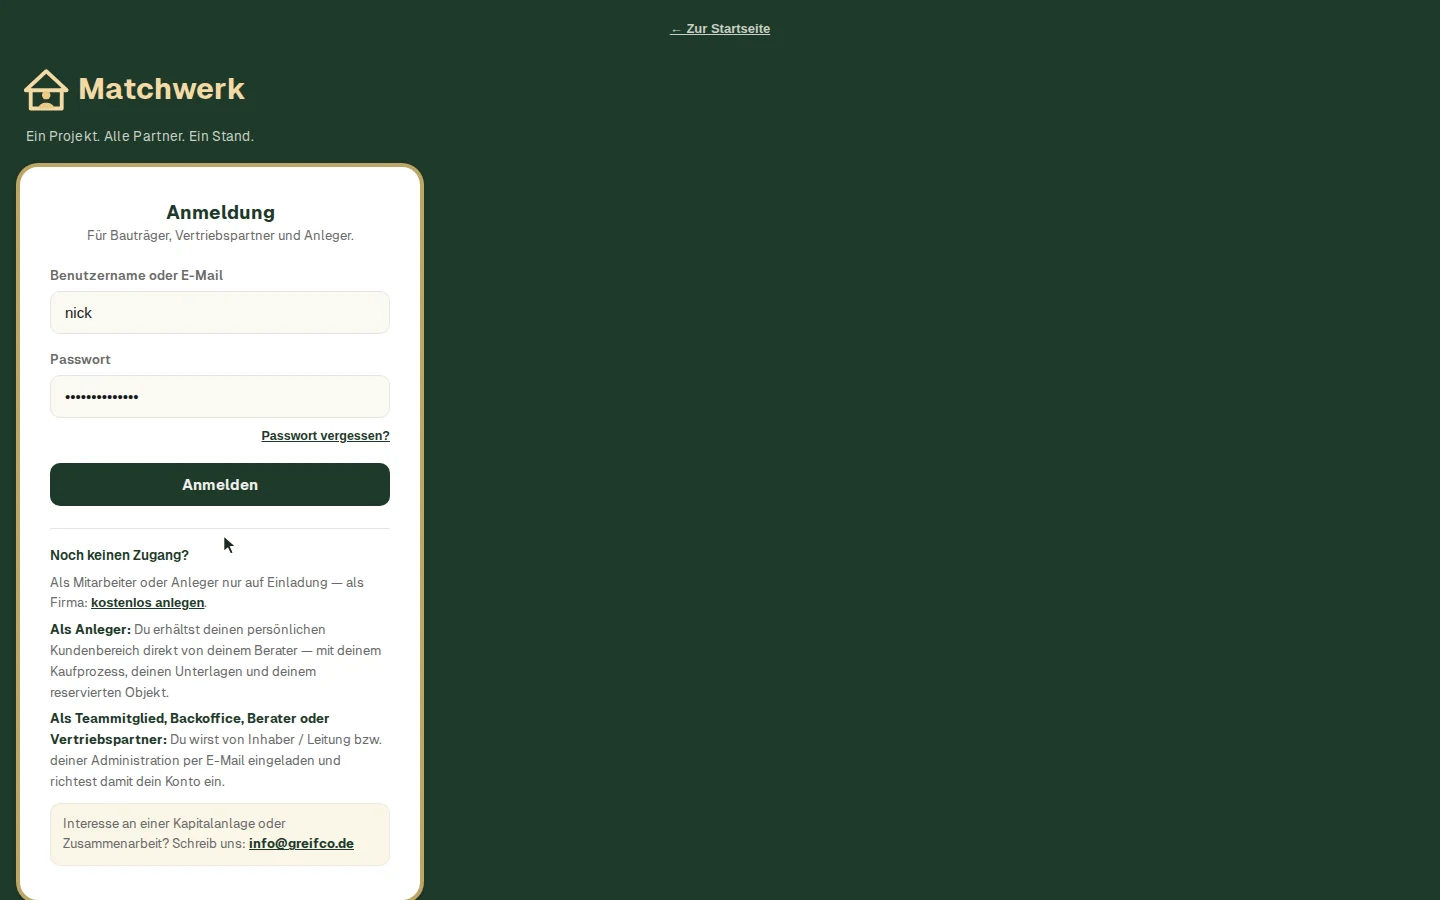Click the bold Als Teammitglied, Backoffice text
The height and width of the screenshot is (900, 1440).
[190, 729]
